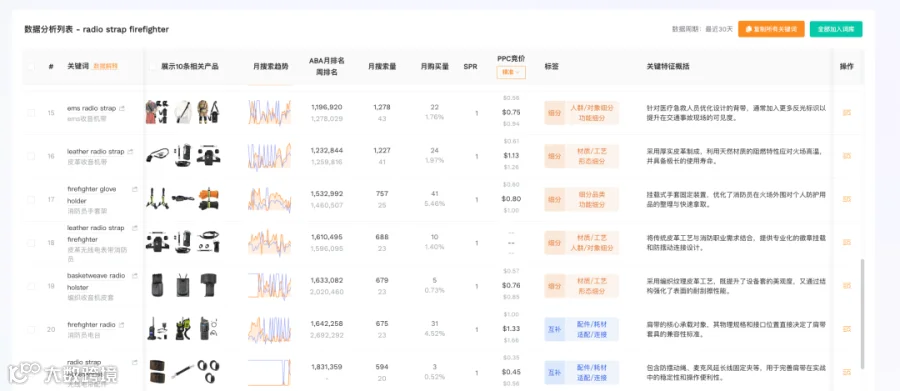Click purchase rate 5.46%
900x391 pixels.
pyautogui.click(x=435, y=204)
